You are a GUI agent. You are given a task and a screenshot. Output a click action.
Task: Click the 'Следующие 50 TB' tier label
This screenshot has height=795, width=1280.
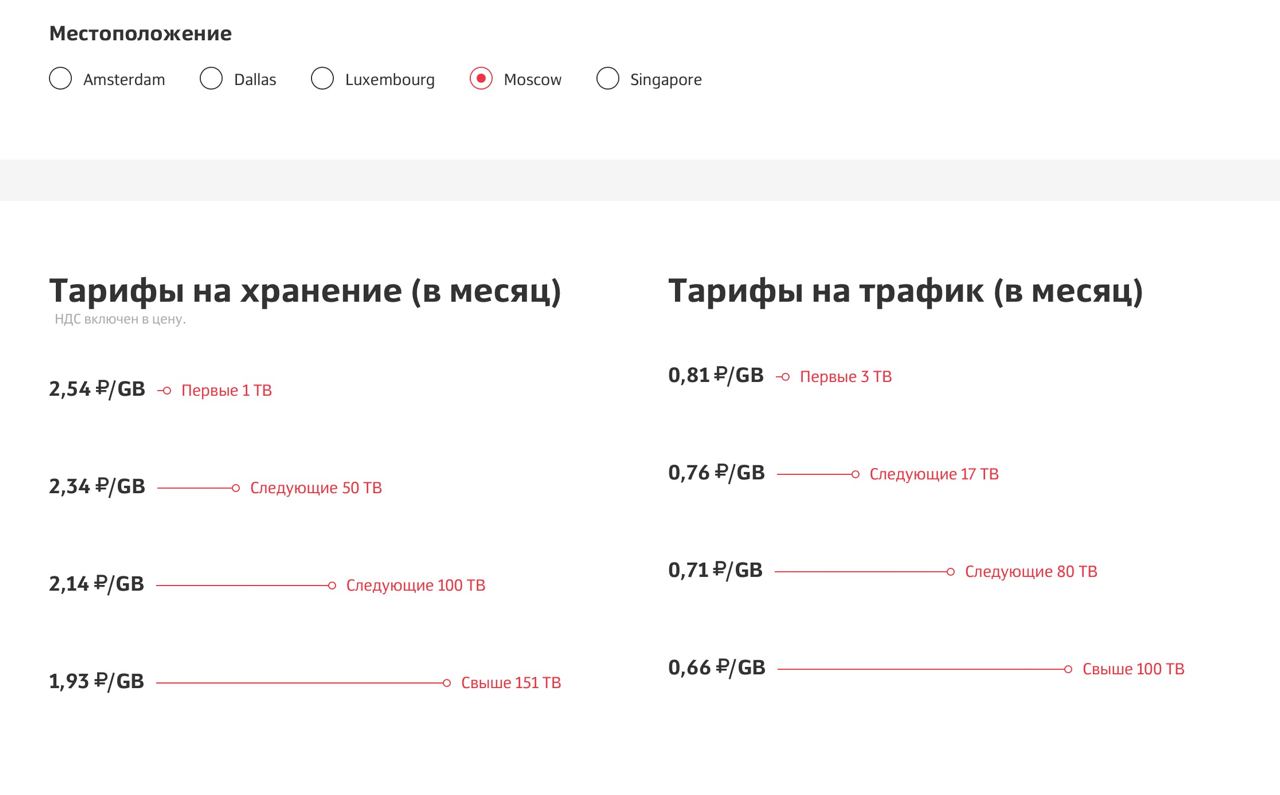316,488
